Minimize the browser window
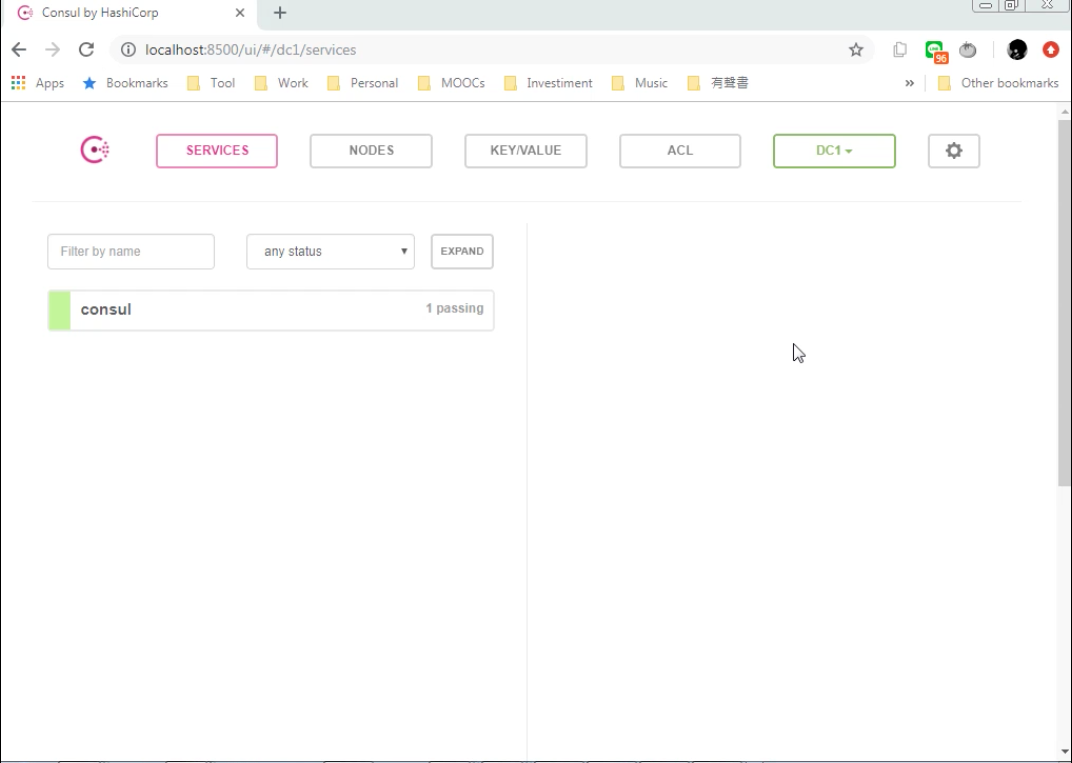Screen dimensions: 1072x763 (985, 5)
